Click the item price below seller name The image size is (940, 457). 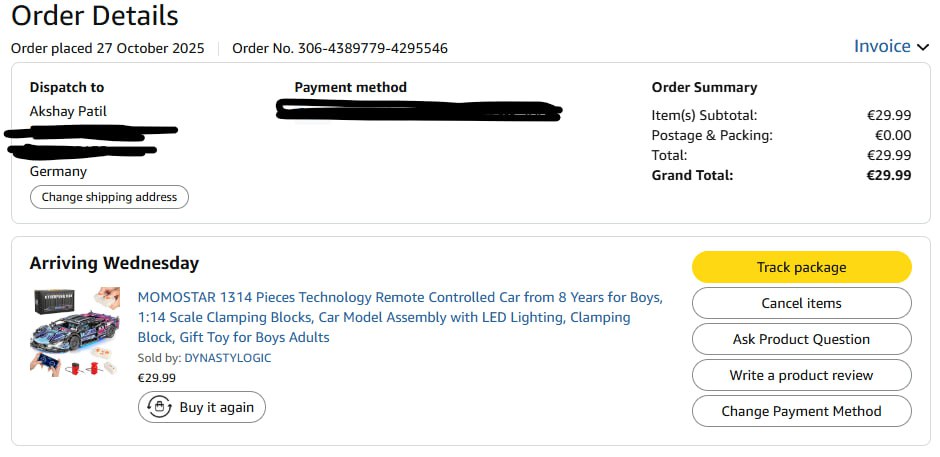(156, 378)
